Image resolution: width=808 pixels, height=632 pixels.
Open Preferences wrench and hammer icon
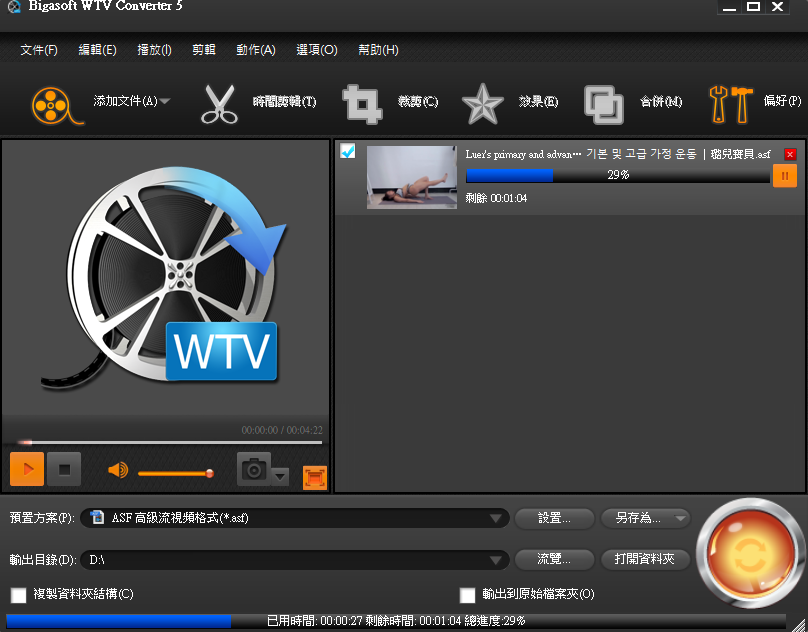[x=731, y=105]
